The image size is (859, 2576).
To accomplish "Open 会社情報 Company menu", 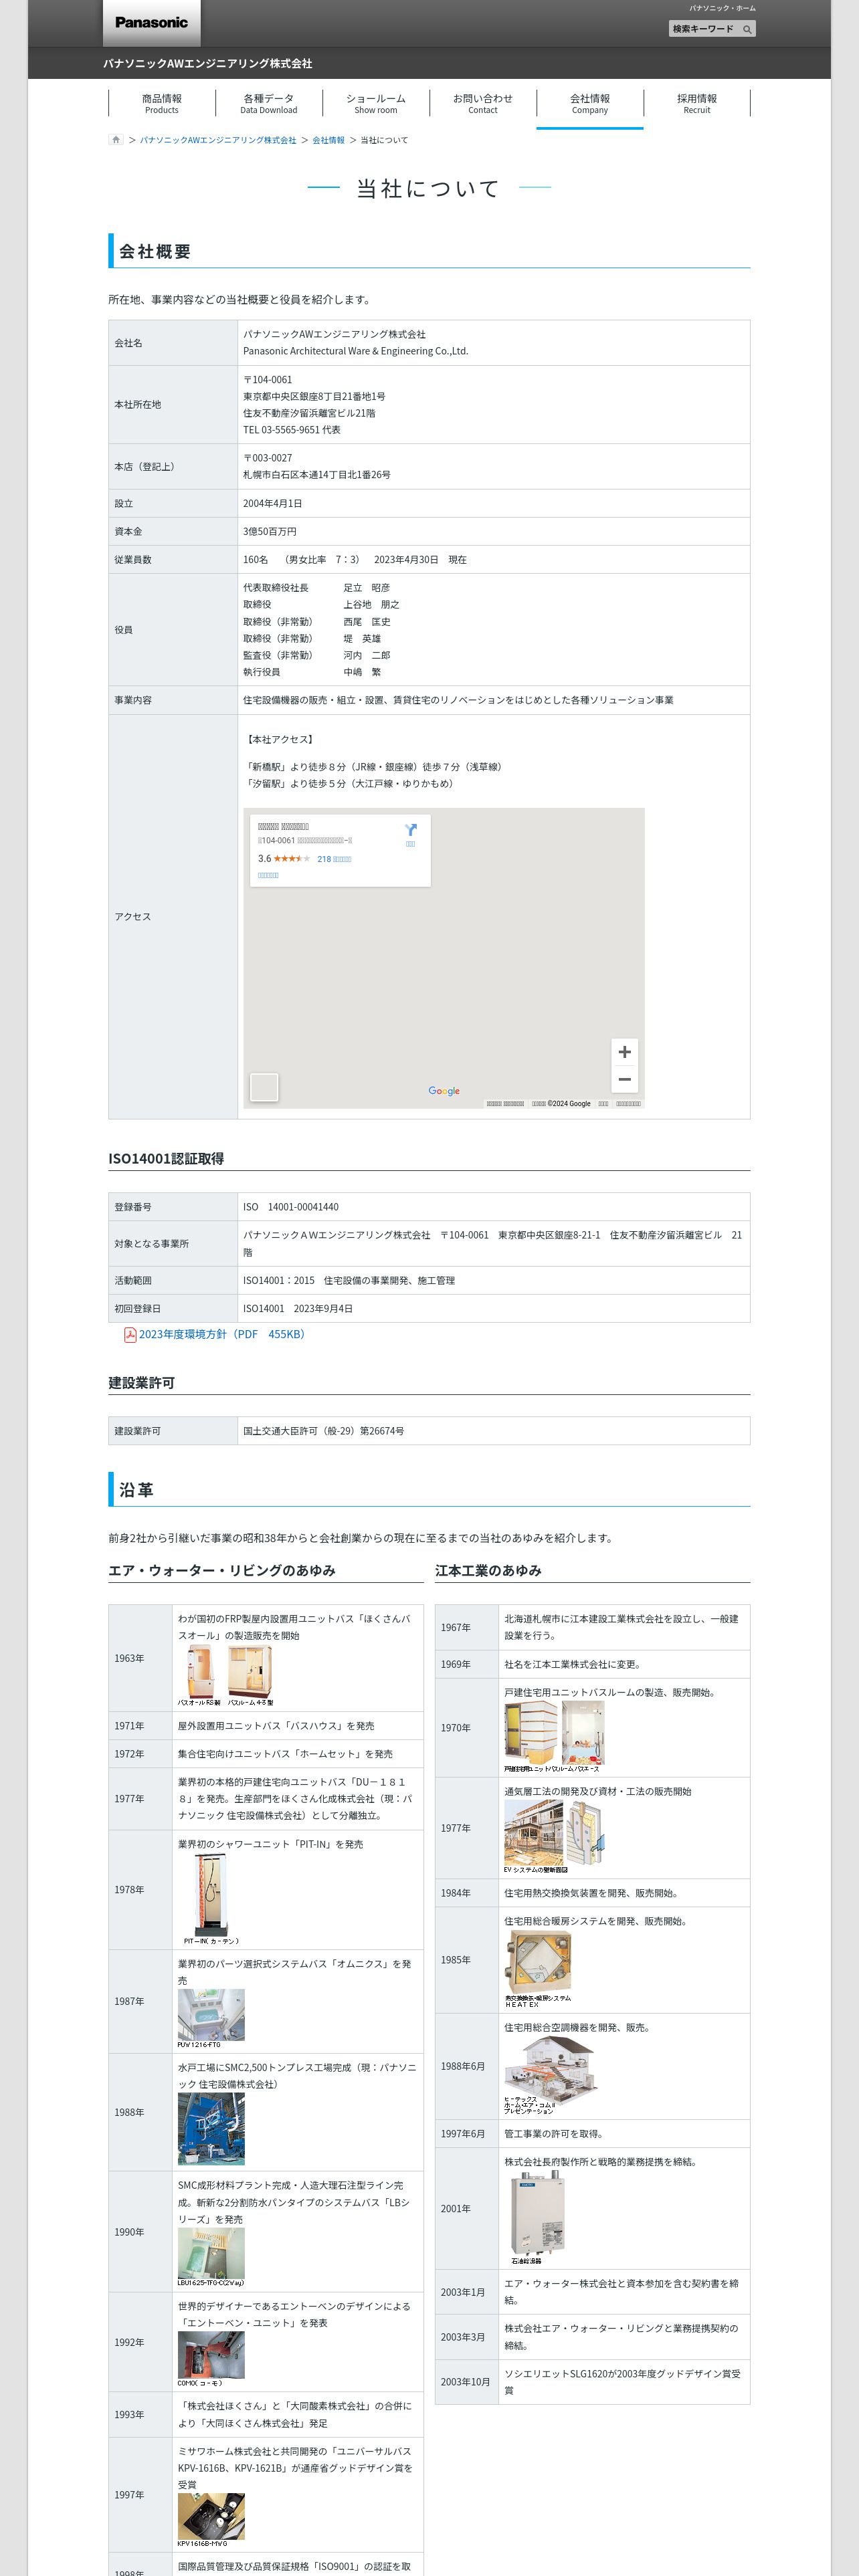I will pos(590,104).
